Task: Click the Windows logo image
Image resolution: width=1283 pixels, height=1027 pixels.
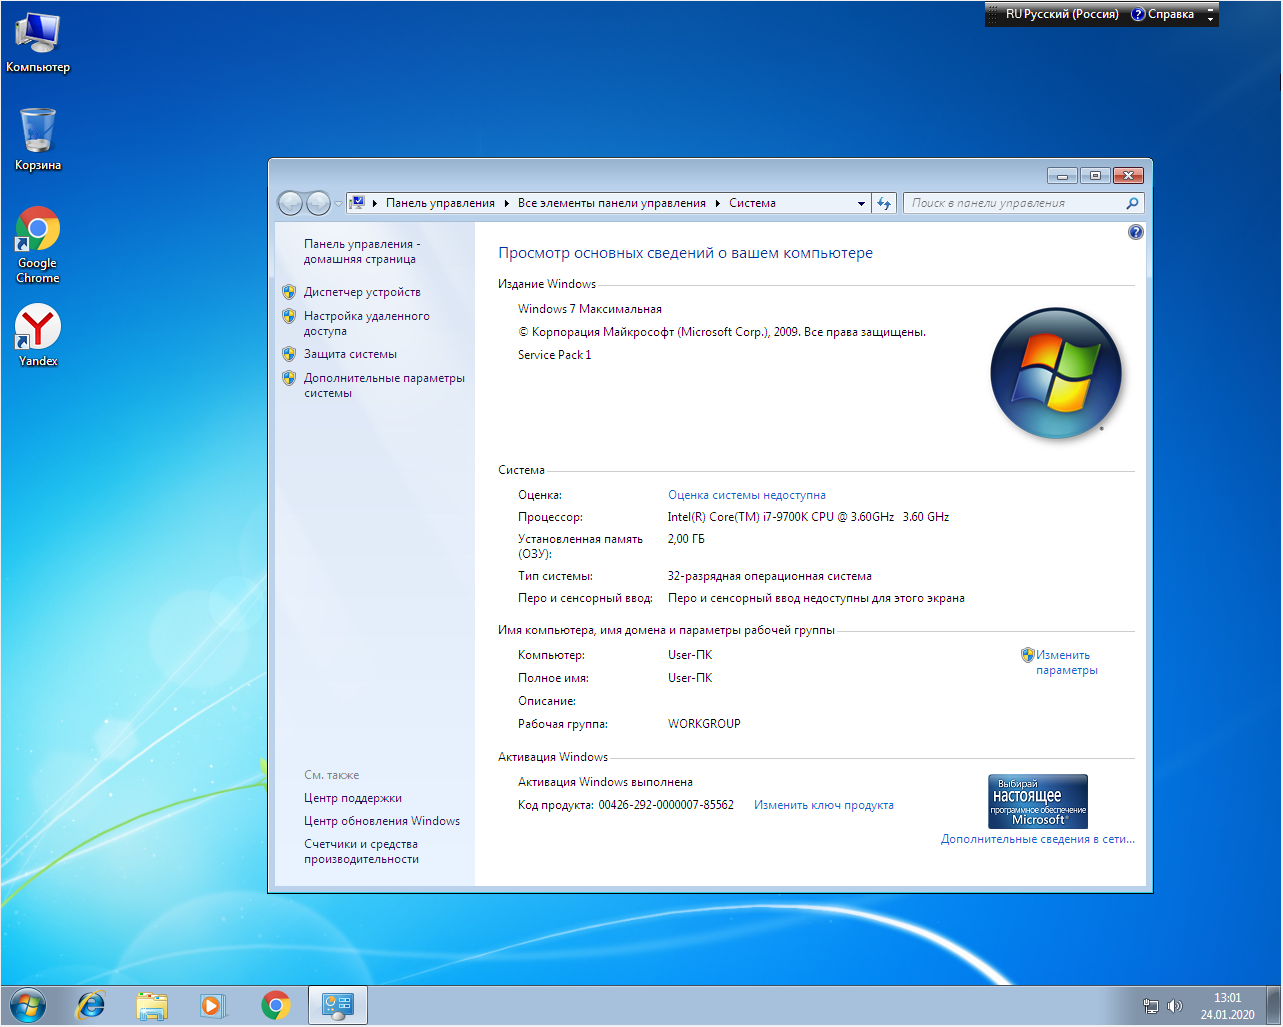Action: 1056,373
